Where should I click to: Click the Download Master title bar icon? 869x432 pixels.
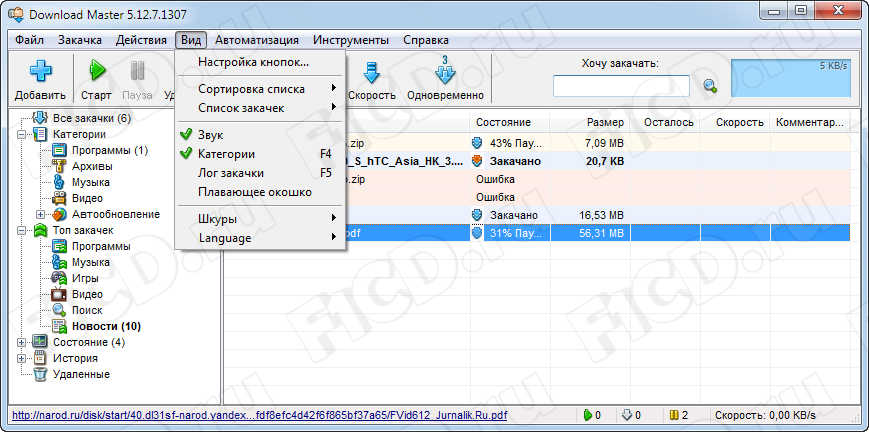[15, 14]
